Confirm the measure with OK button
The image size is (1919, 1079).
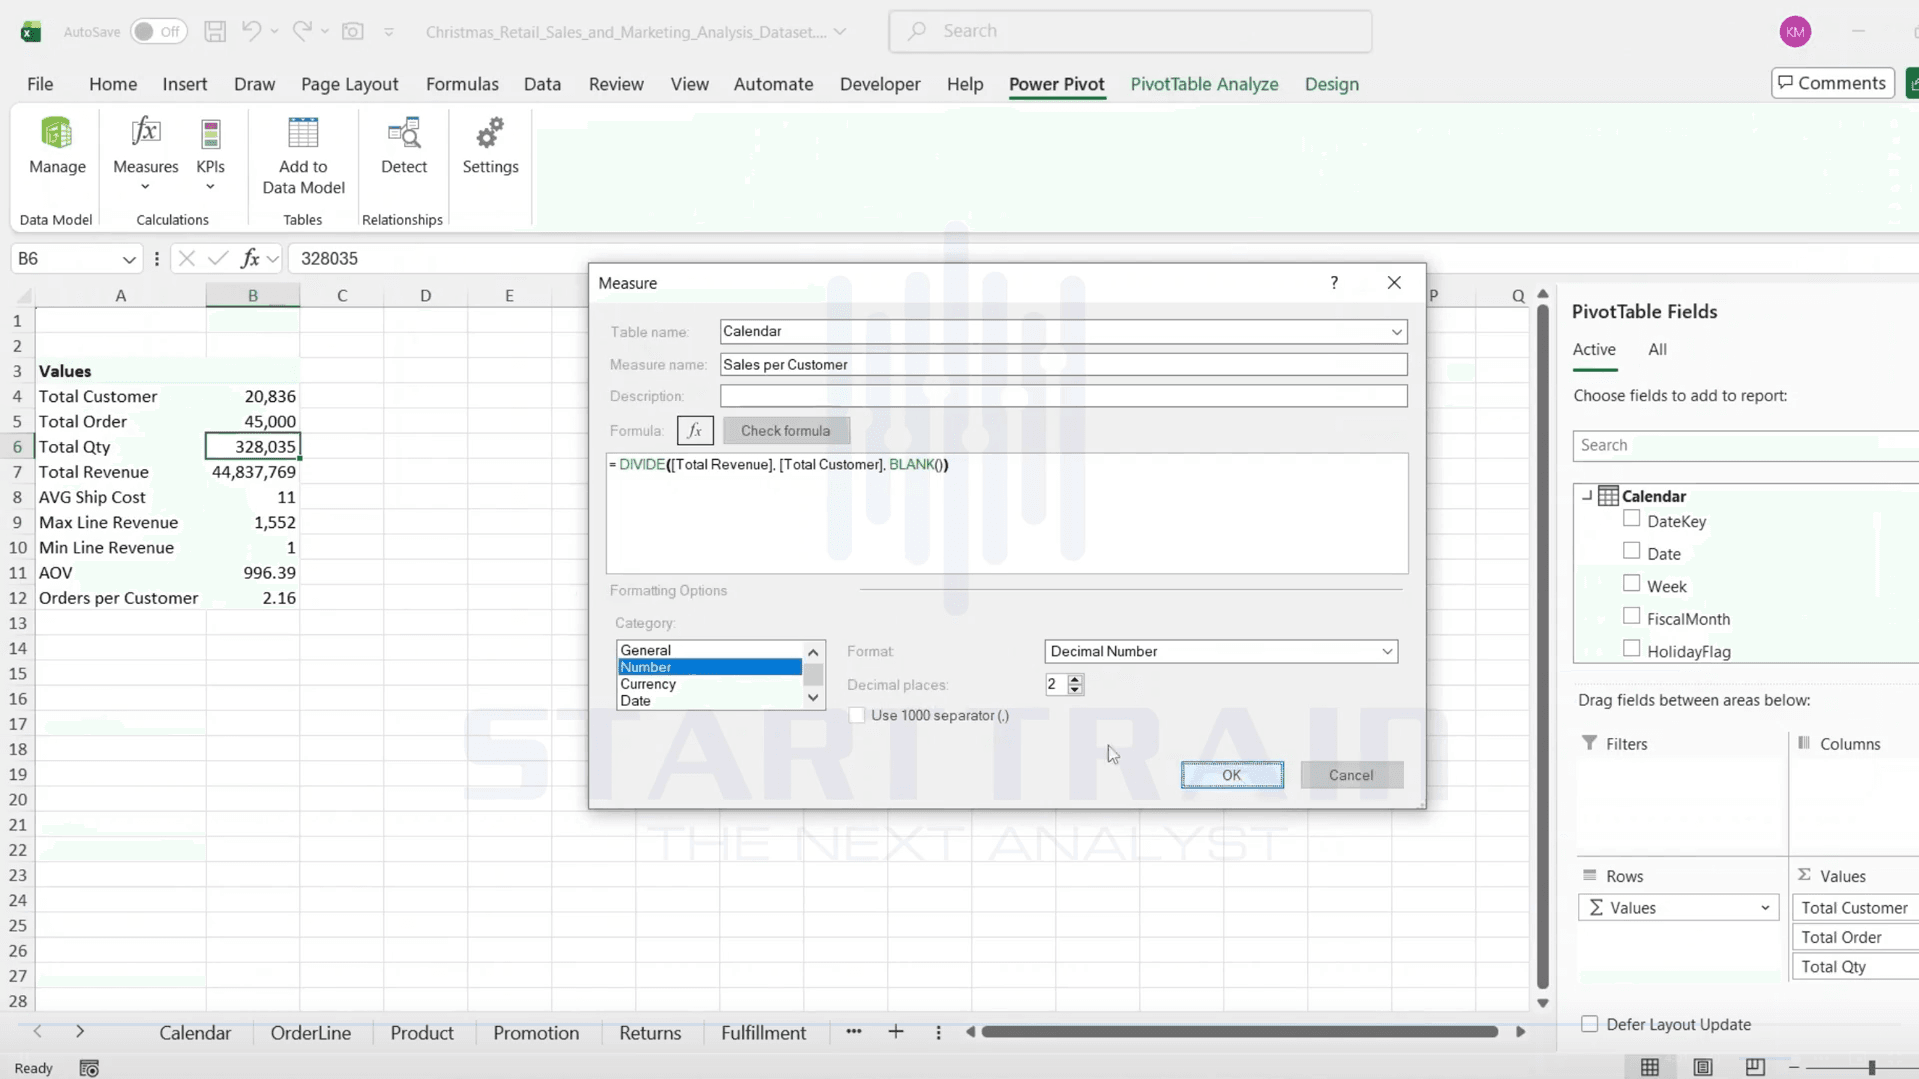1232,775
